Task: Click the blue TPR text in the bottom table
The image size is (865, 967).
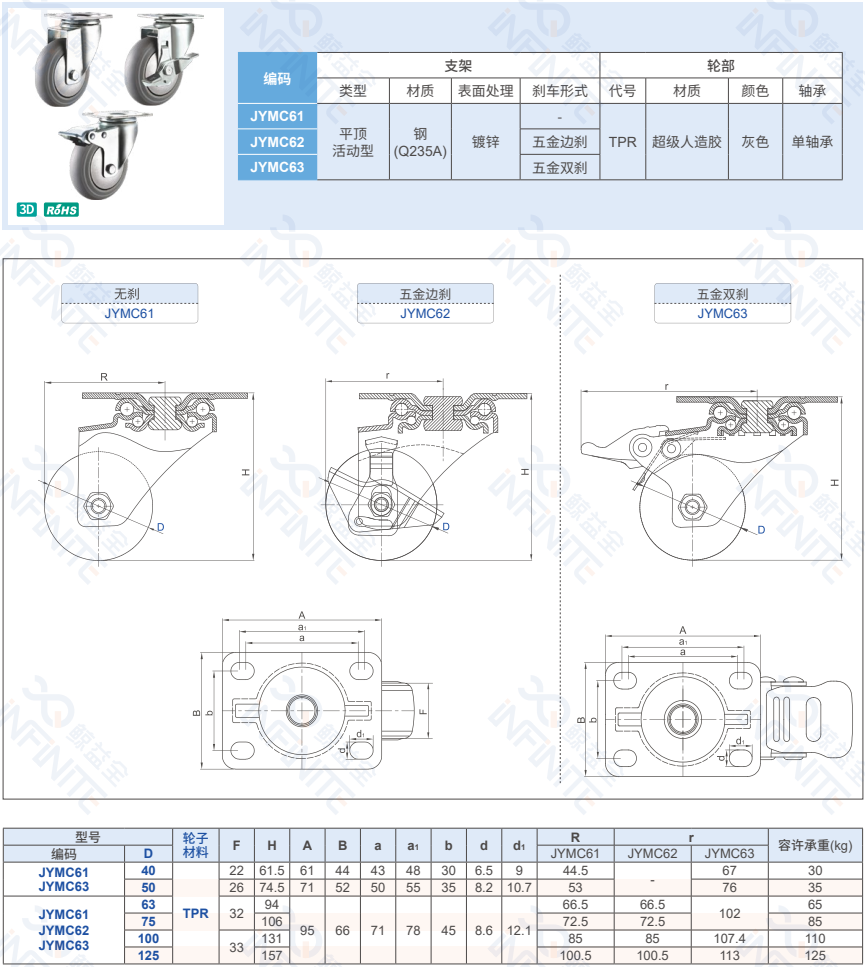Action: click(x=196, y=913)
